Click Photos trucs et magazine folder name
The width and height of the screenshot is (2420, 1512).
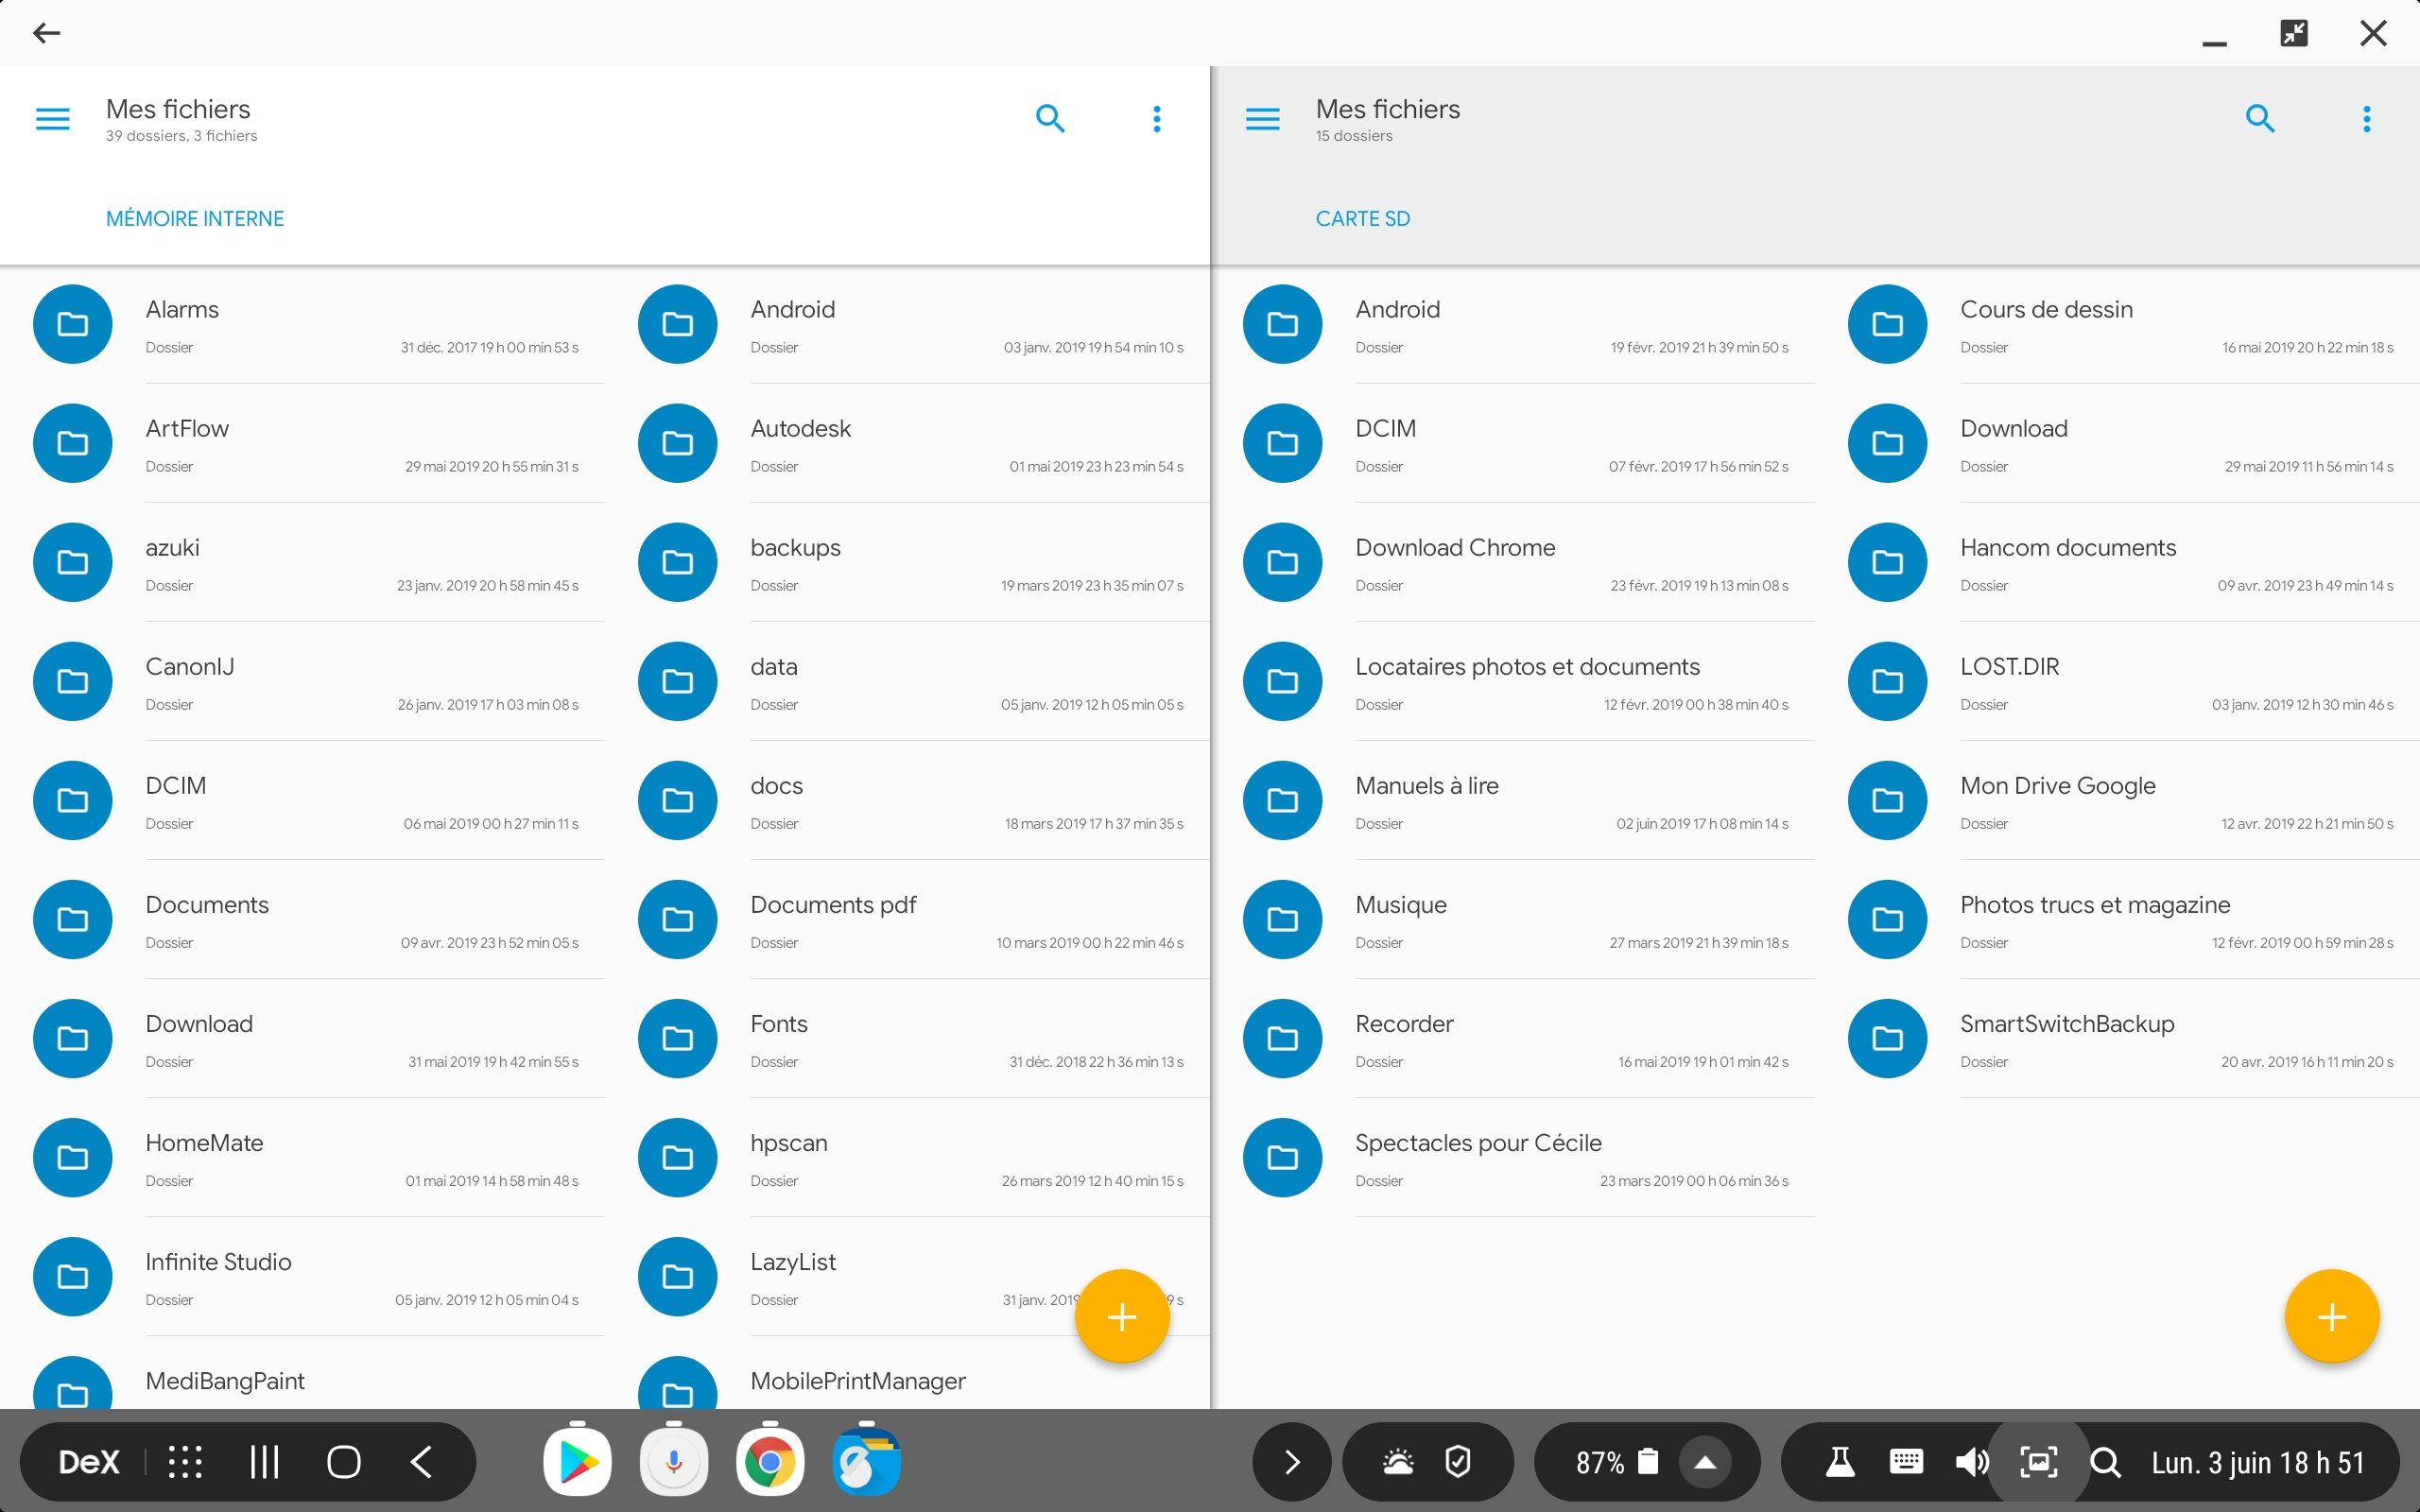[x=2095, y=905]
